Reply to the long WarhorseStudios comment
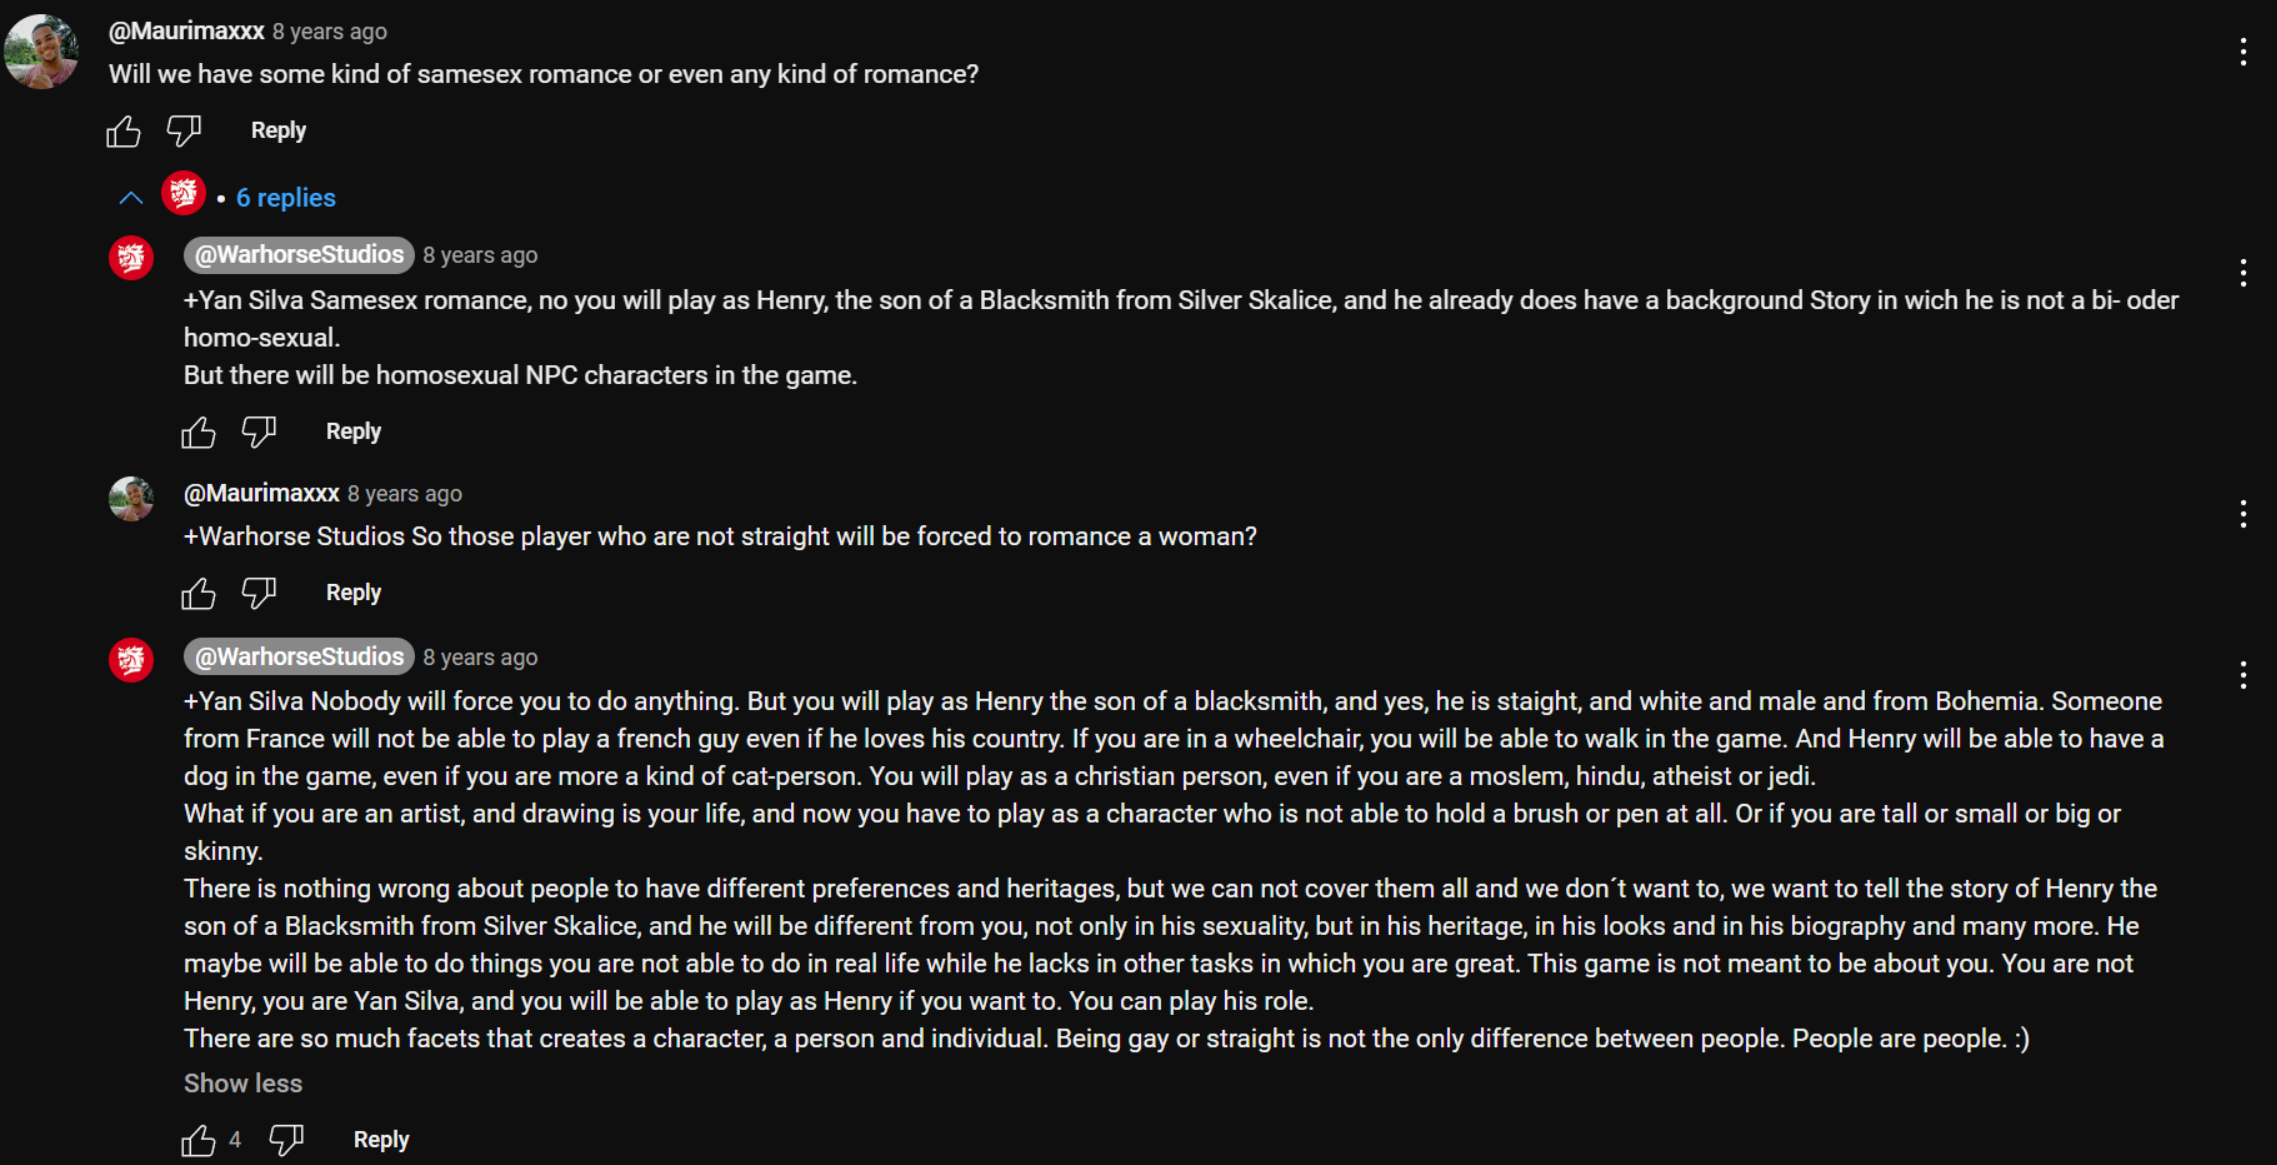The width and height of the screenshot is (2277, 1165). 381,1140
